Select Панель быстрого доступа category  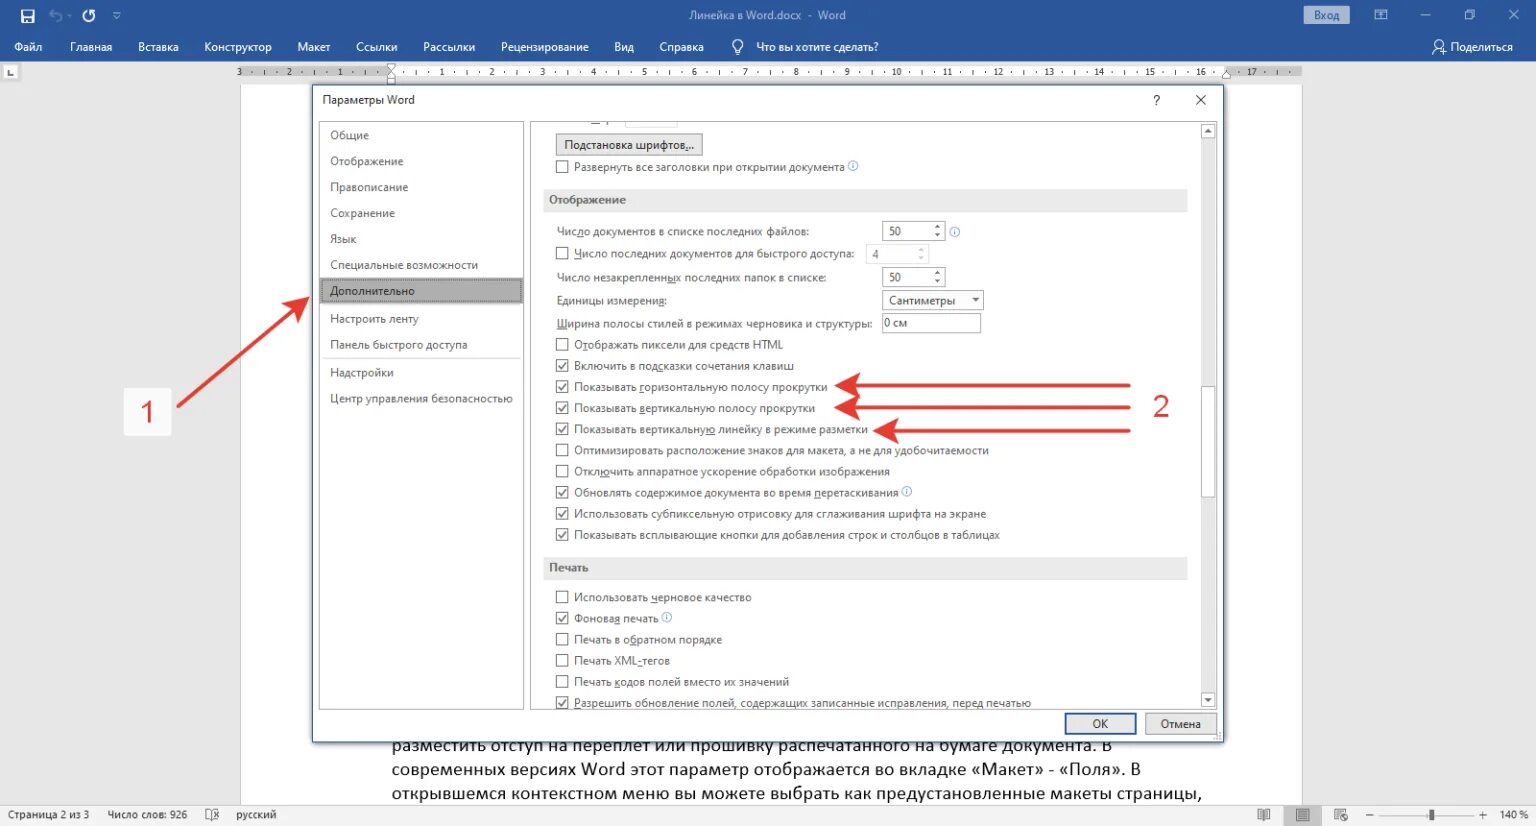tap(421, 345)
